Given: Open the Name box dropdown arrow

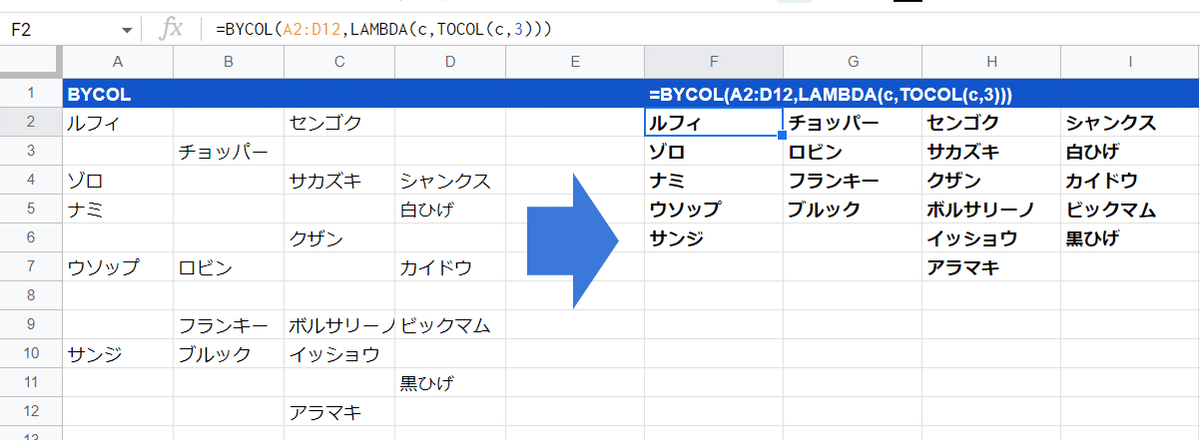Looking at the screenshot, I should 126,30.
